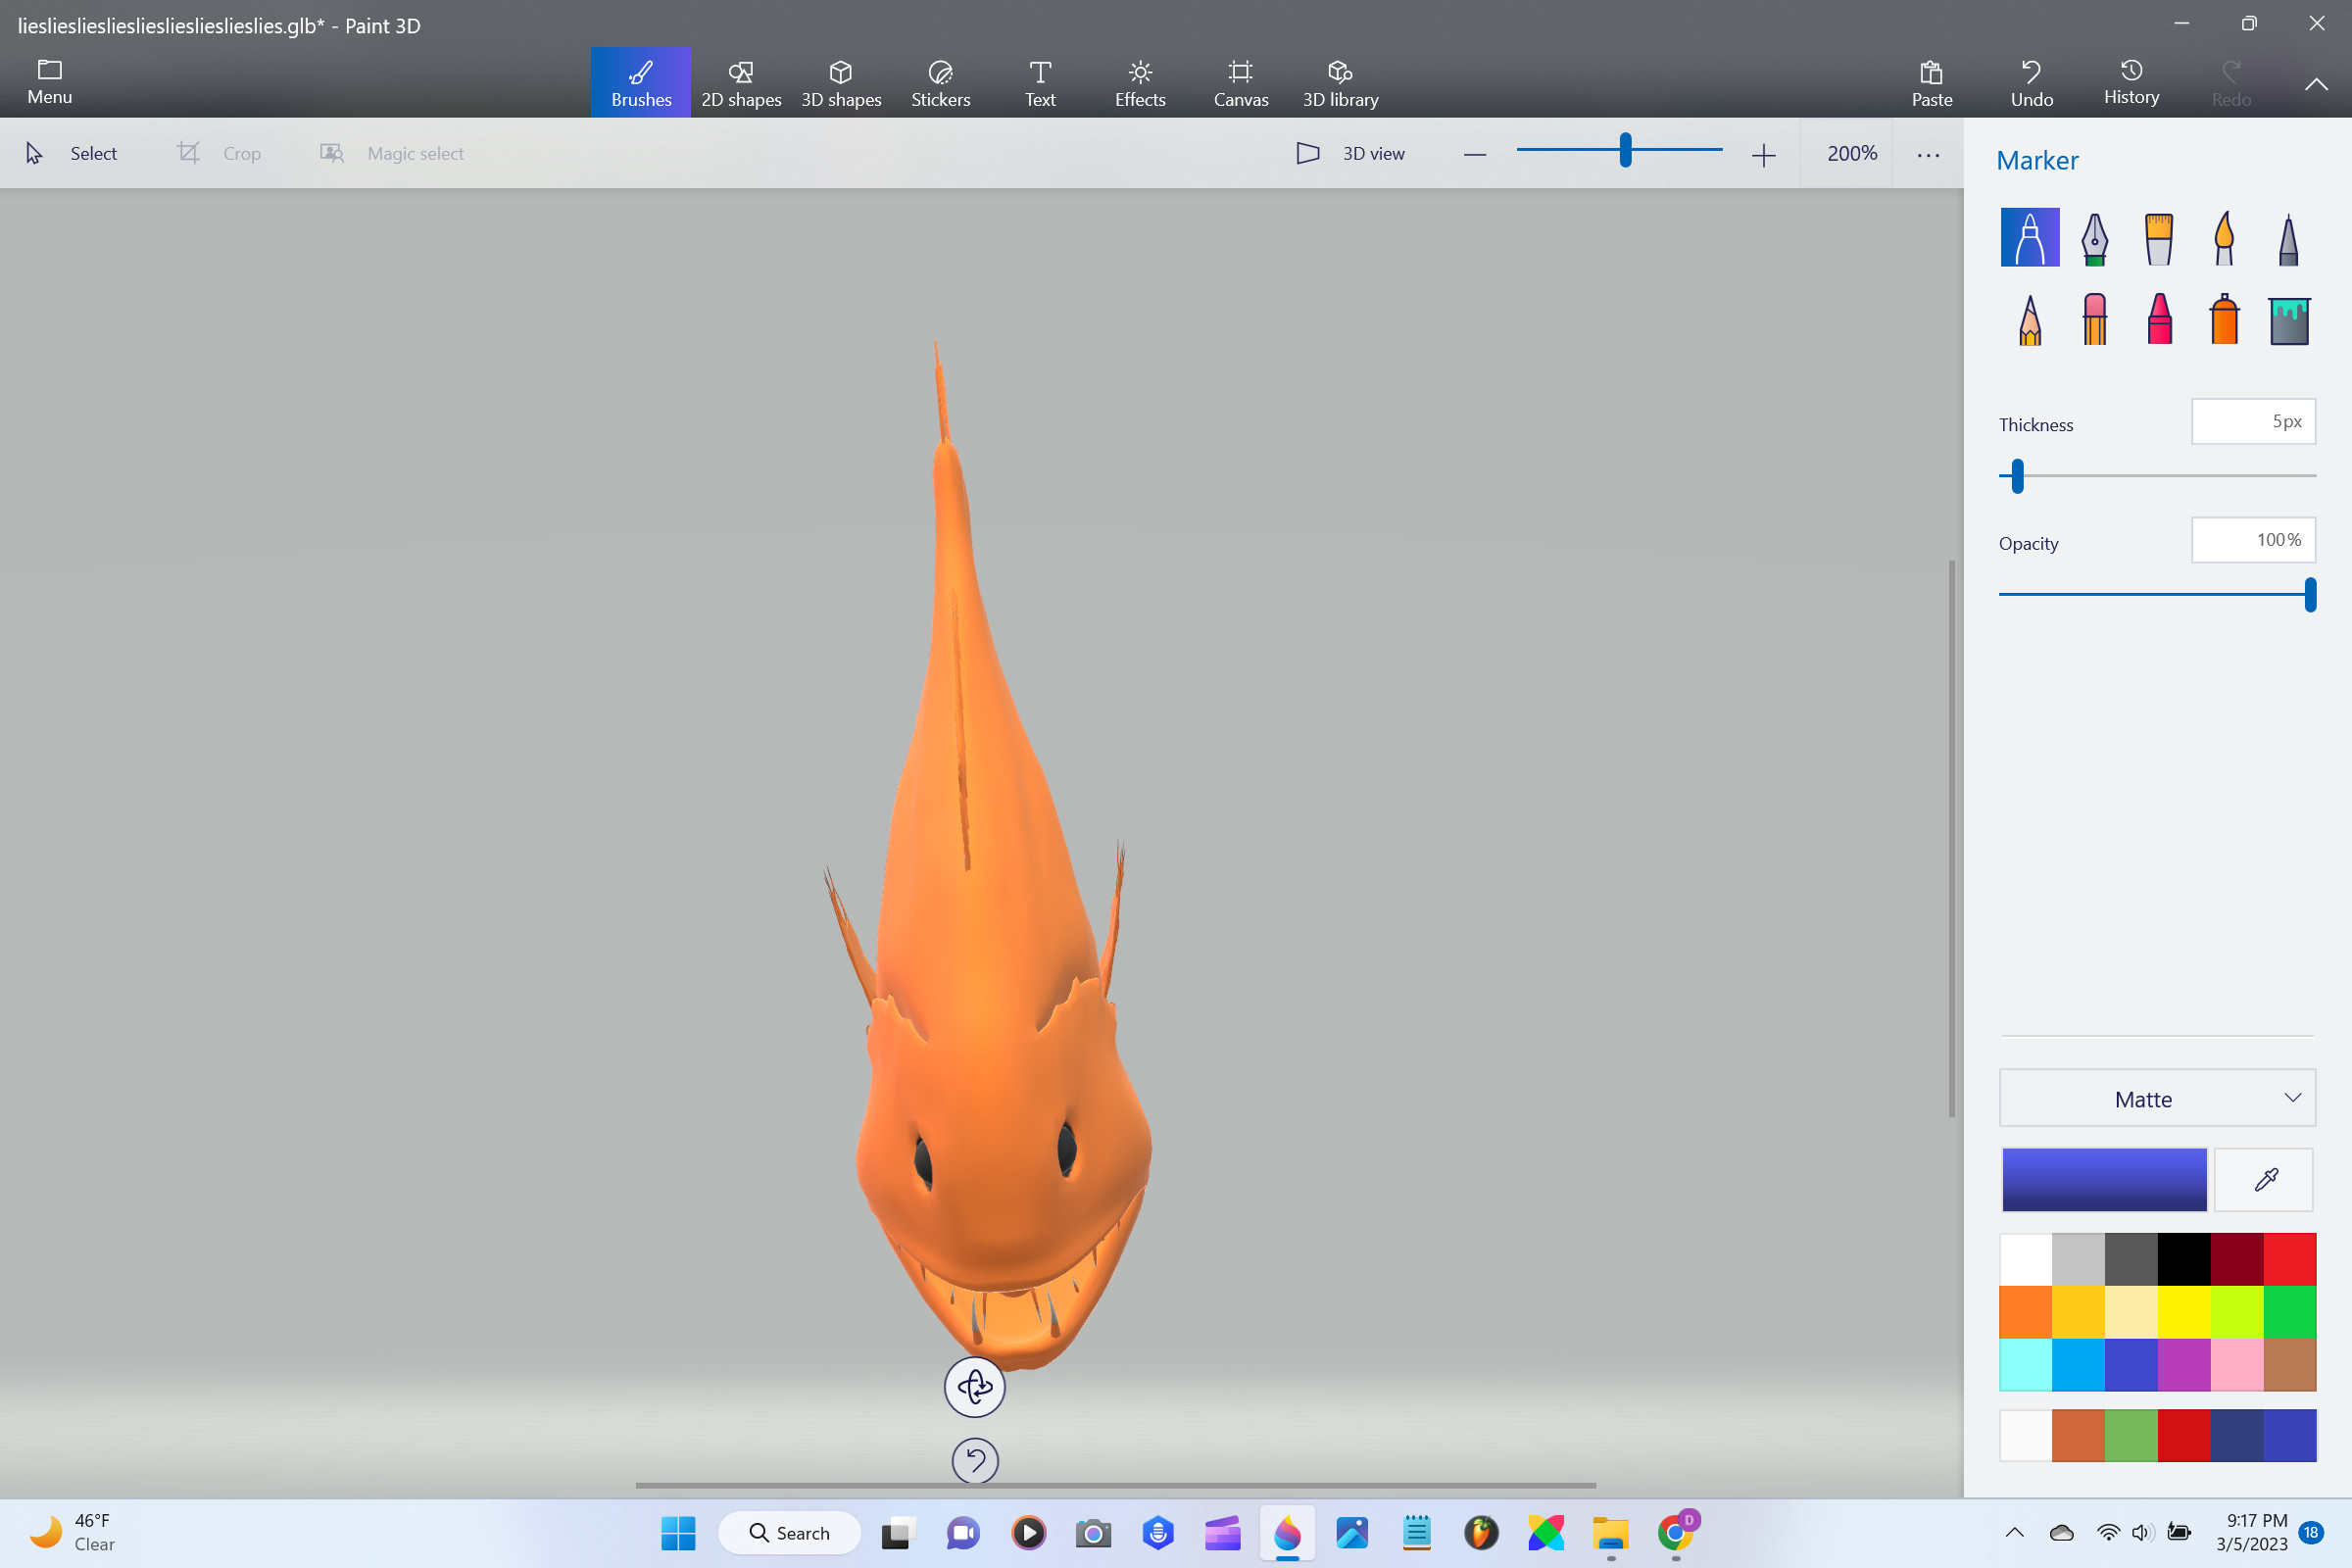The height and width of the screenshot is (1568, 2352).
Task: Open the Effects tab
Action: [x=1140, y=83]
